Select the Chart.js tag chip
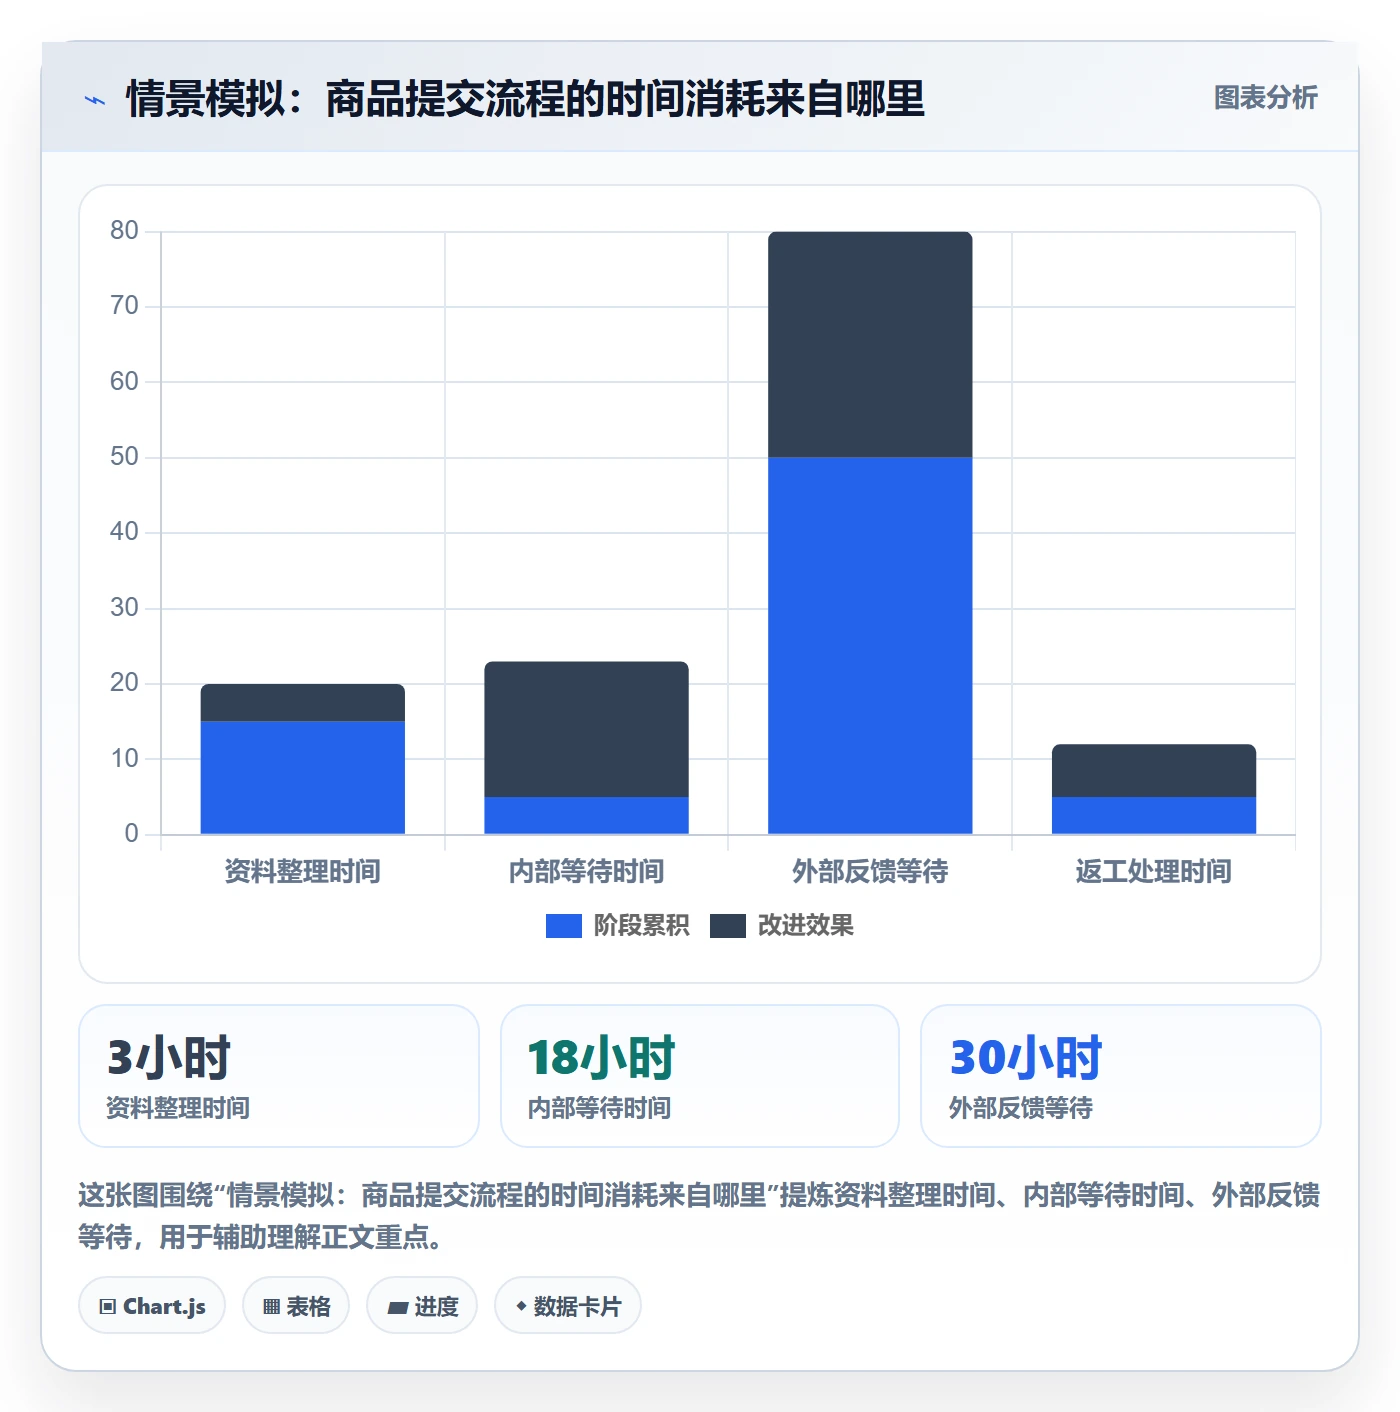 point(152,1306)
